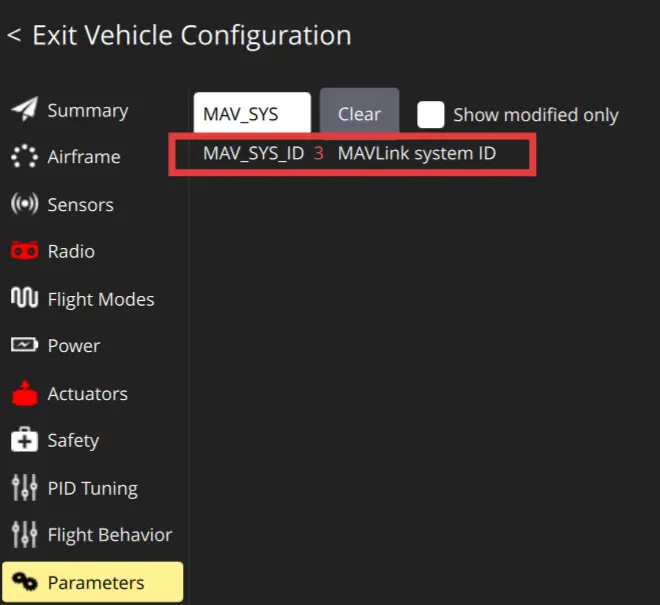Select the highlighted Parameters tab
The image size is (660, 605).
[x=93, y=582]
